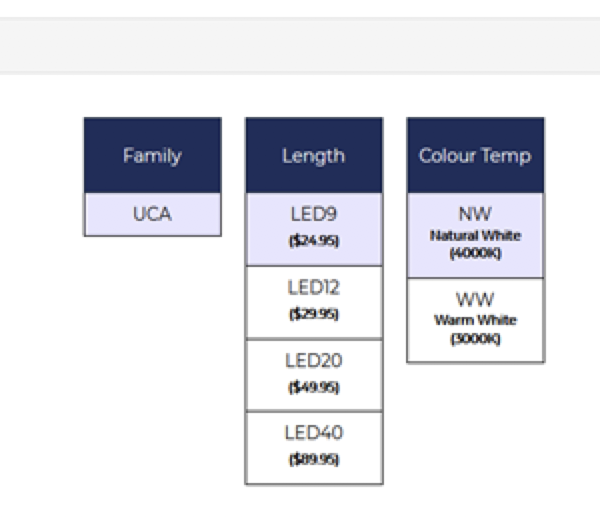
Task: Click the Natural White label
Action: [475, 236]
